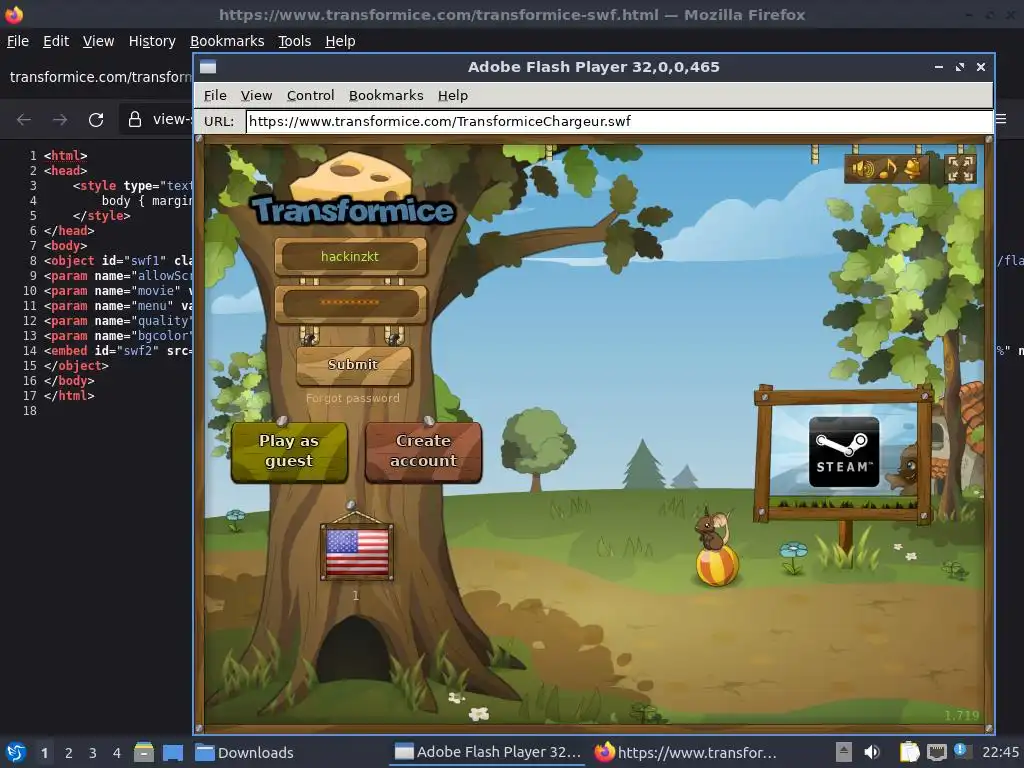The image size is (1024, 768).
Task: Click the Submit login button
Action: pos(353,364)
